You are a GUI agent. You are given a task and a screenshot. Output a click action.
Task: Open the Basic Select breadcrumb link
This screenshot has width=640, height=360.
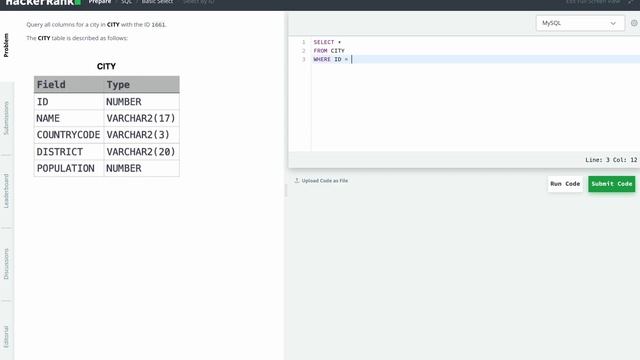(157, 2)
